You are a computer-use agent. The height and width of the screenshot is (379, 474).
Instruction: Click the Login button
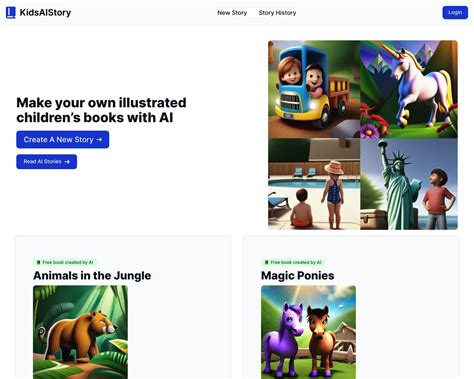point(455,13)
